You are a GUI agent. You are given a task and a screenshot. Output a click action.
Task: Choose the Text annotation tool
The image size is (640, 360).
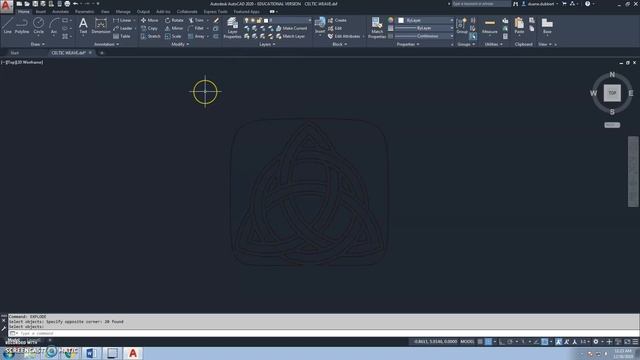(x=83, y=25)
